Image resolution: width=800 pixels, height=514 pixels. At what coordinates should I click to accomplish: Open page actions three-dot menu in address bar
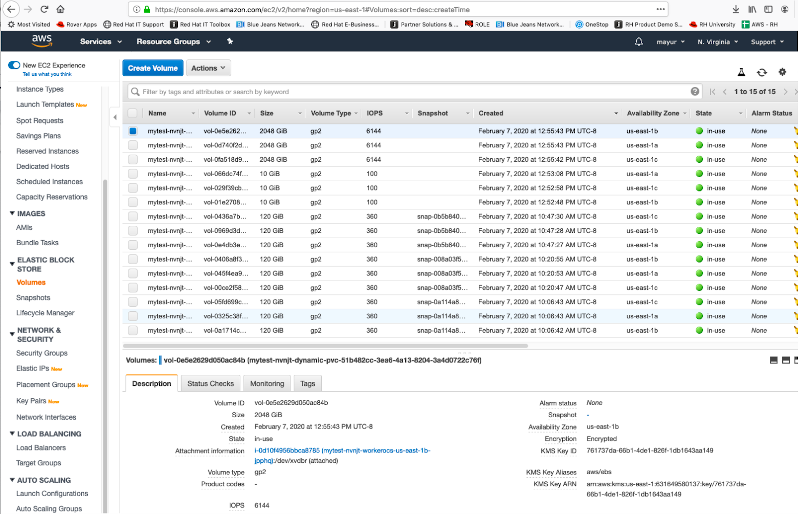click(661, 9)
